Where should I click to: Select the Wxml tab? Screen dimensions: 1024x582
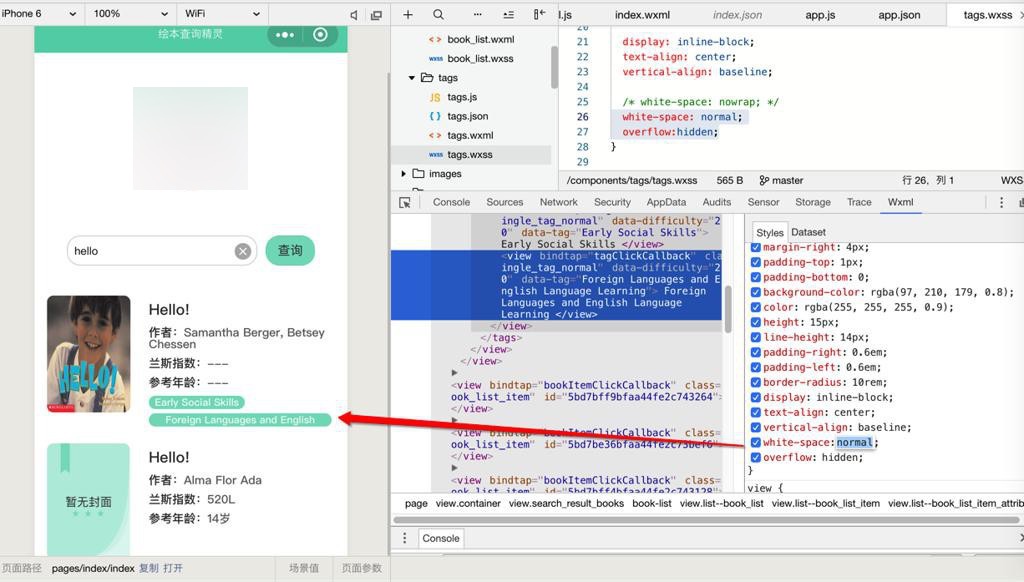tap(900, 202)
